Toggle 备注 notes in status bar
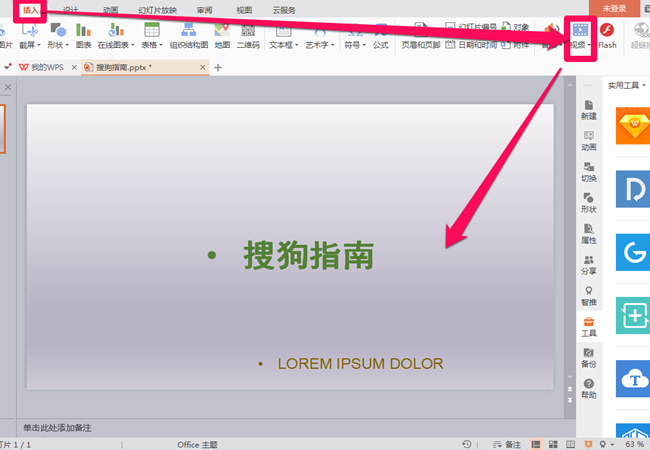 point(507,444)
